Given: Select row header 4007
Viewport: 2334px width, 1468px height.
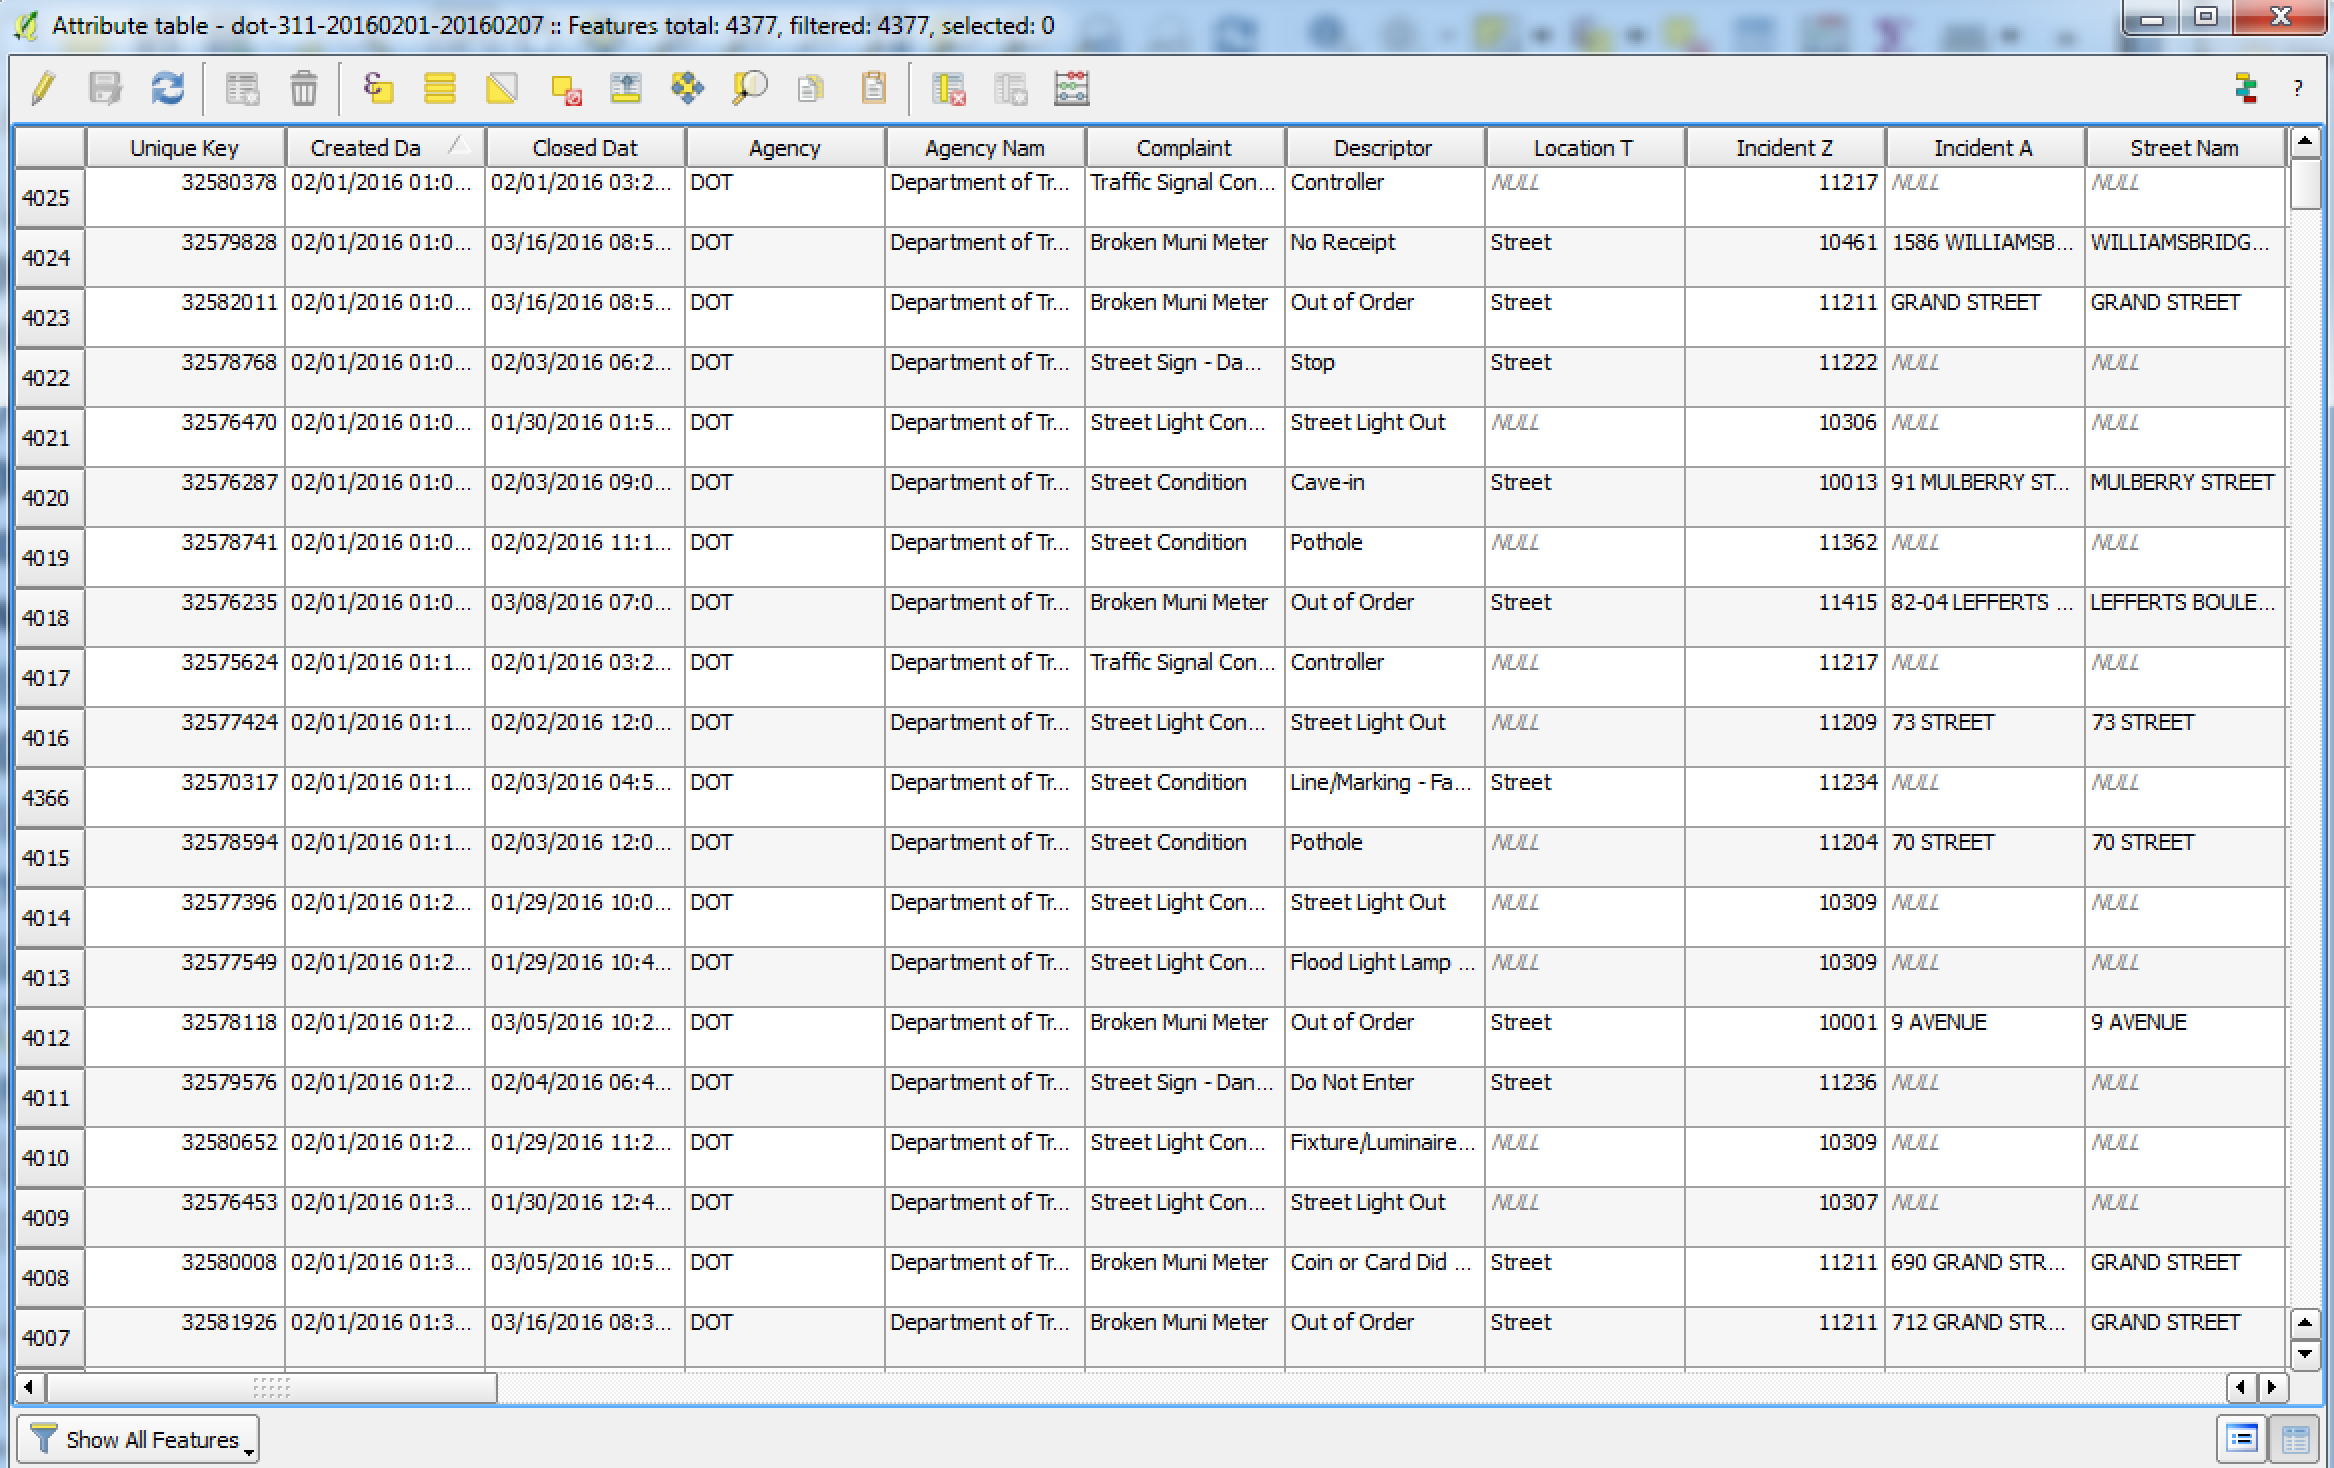Looking at the screenshot, I should (49, 1337).
